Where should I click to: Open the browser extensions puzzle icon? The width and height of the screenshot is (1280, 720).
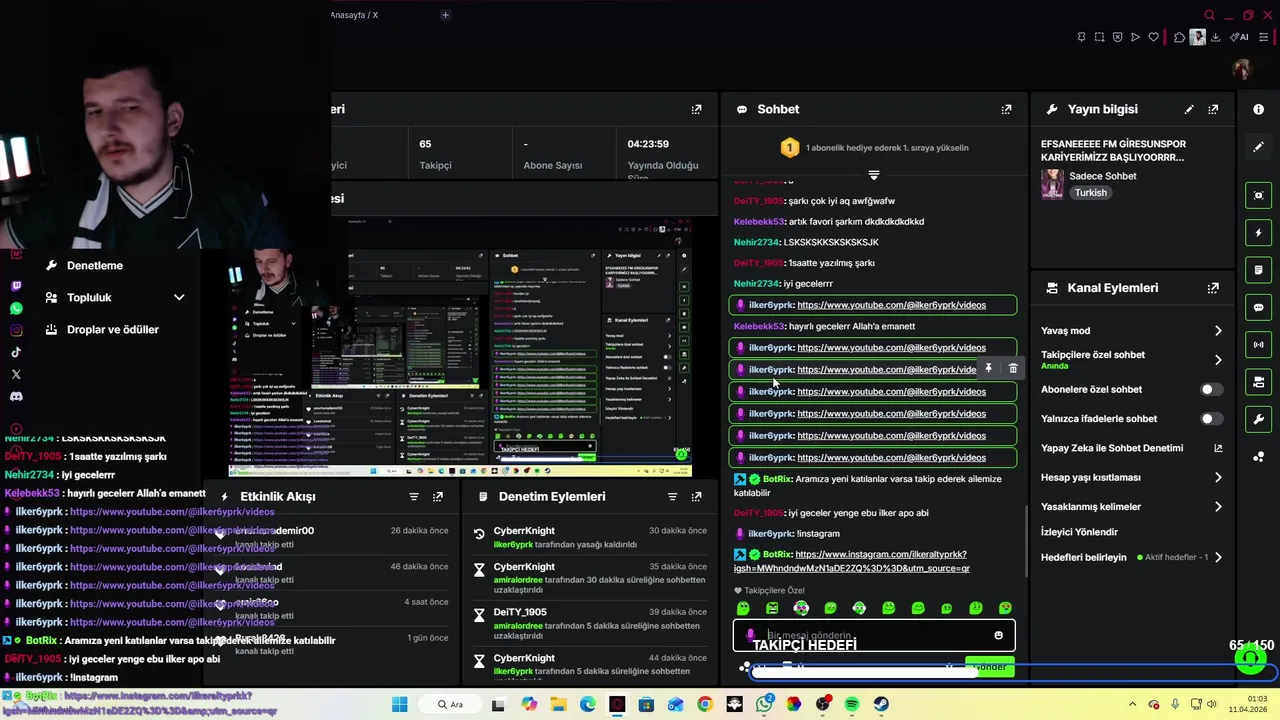[1179, 37]
